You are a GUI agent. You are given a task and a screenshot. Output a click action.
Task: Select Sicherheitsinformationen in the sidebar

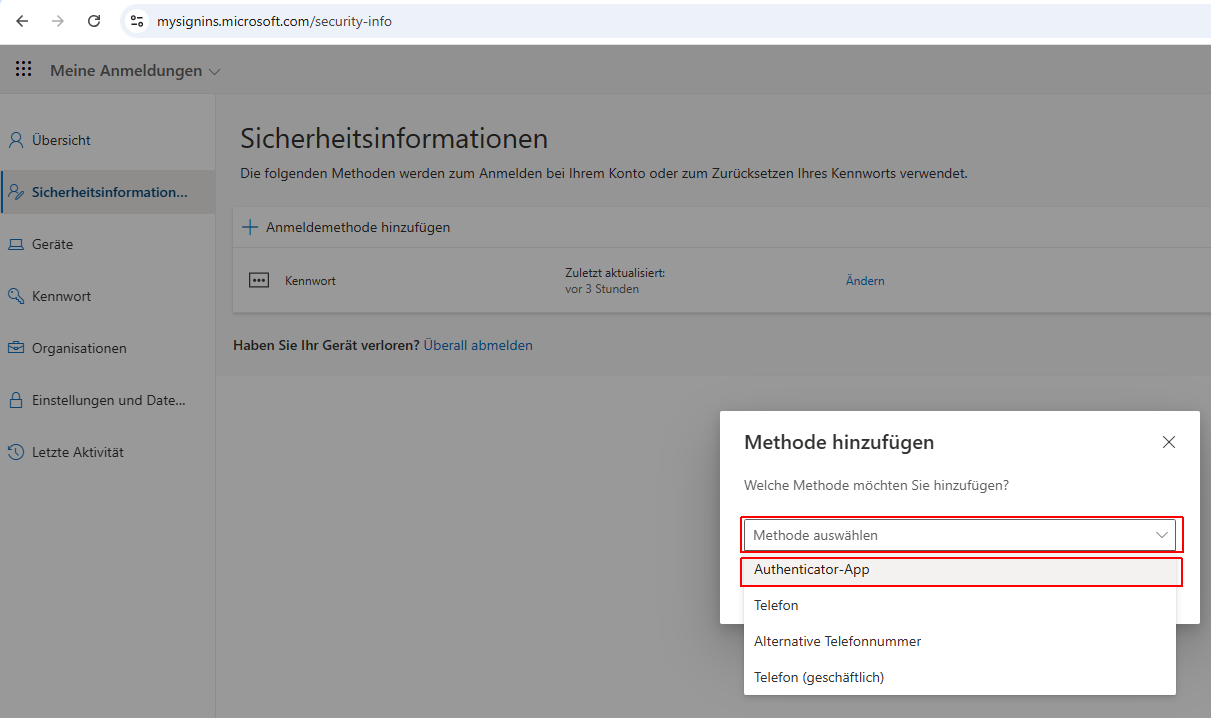point(108,192)
